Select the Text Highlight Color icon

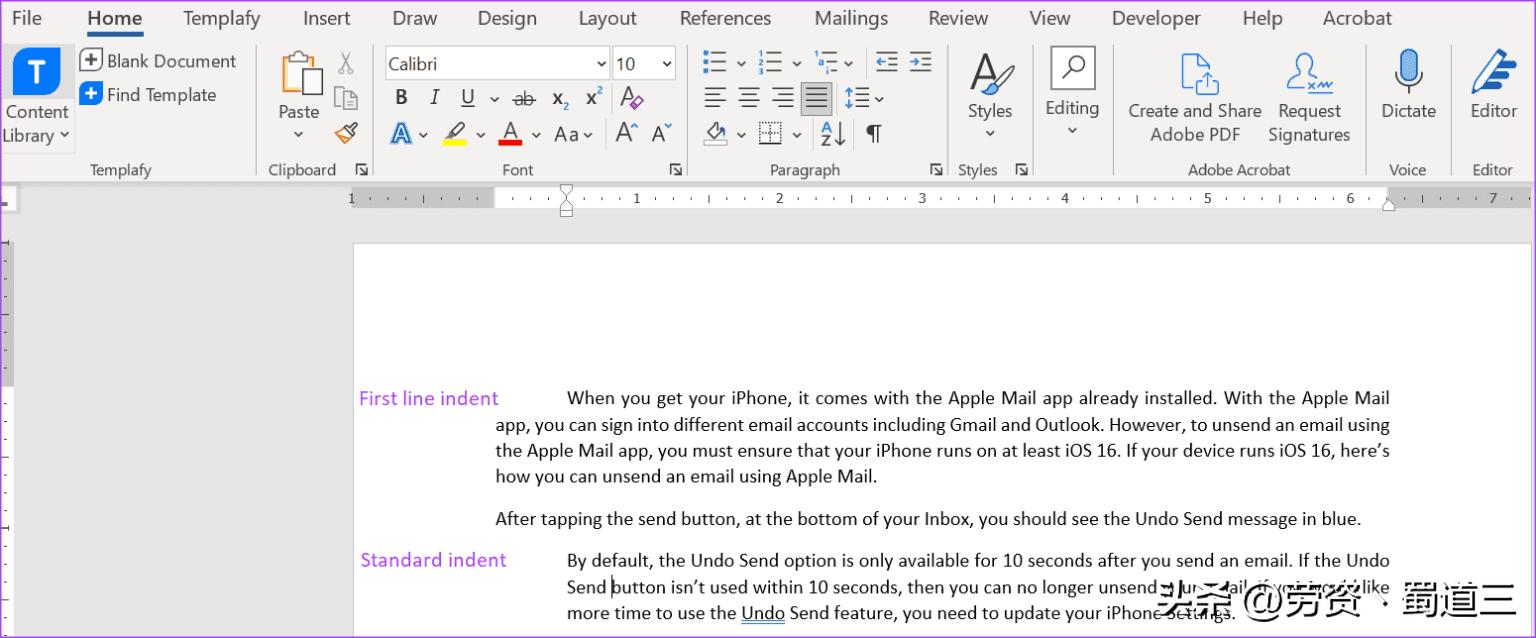[457, 133]
